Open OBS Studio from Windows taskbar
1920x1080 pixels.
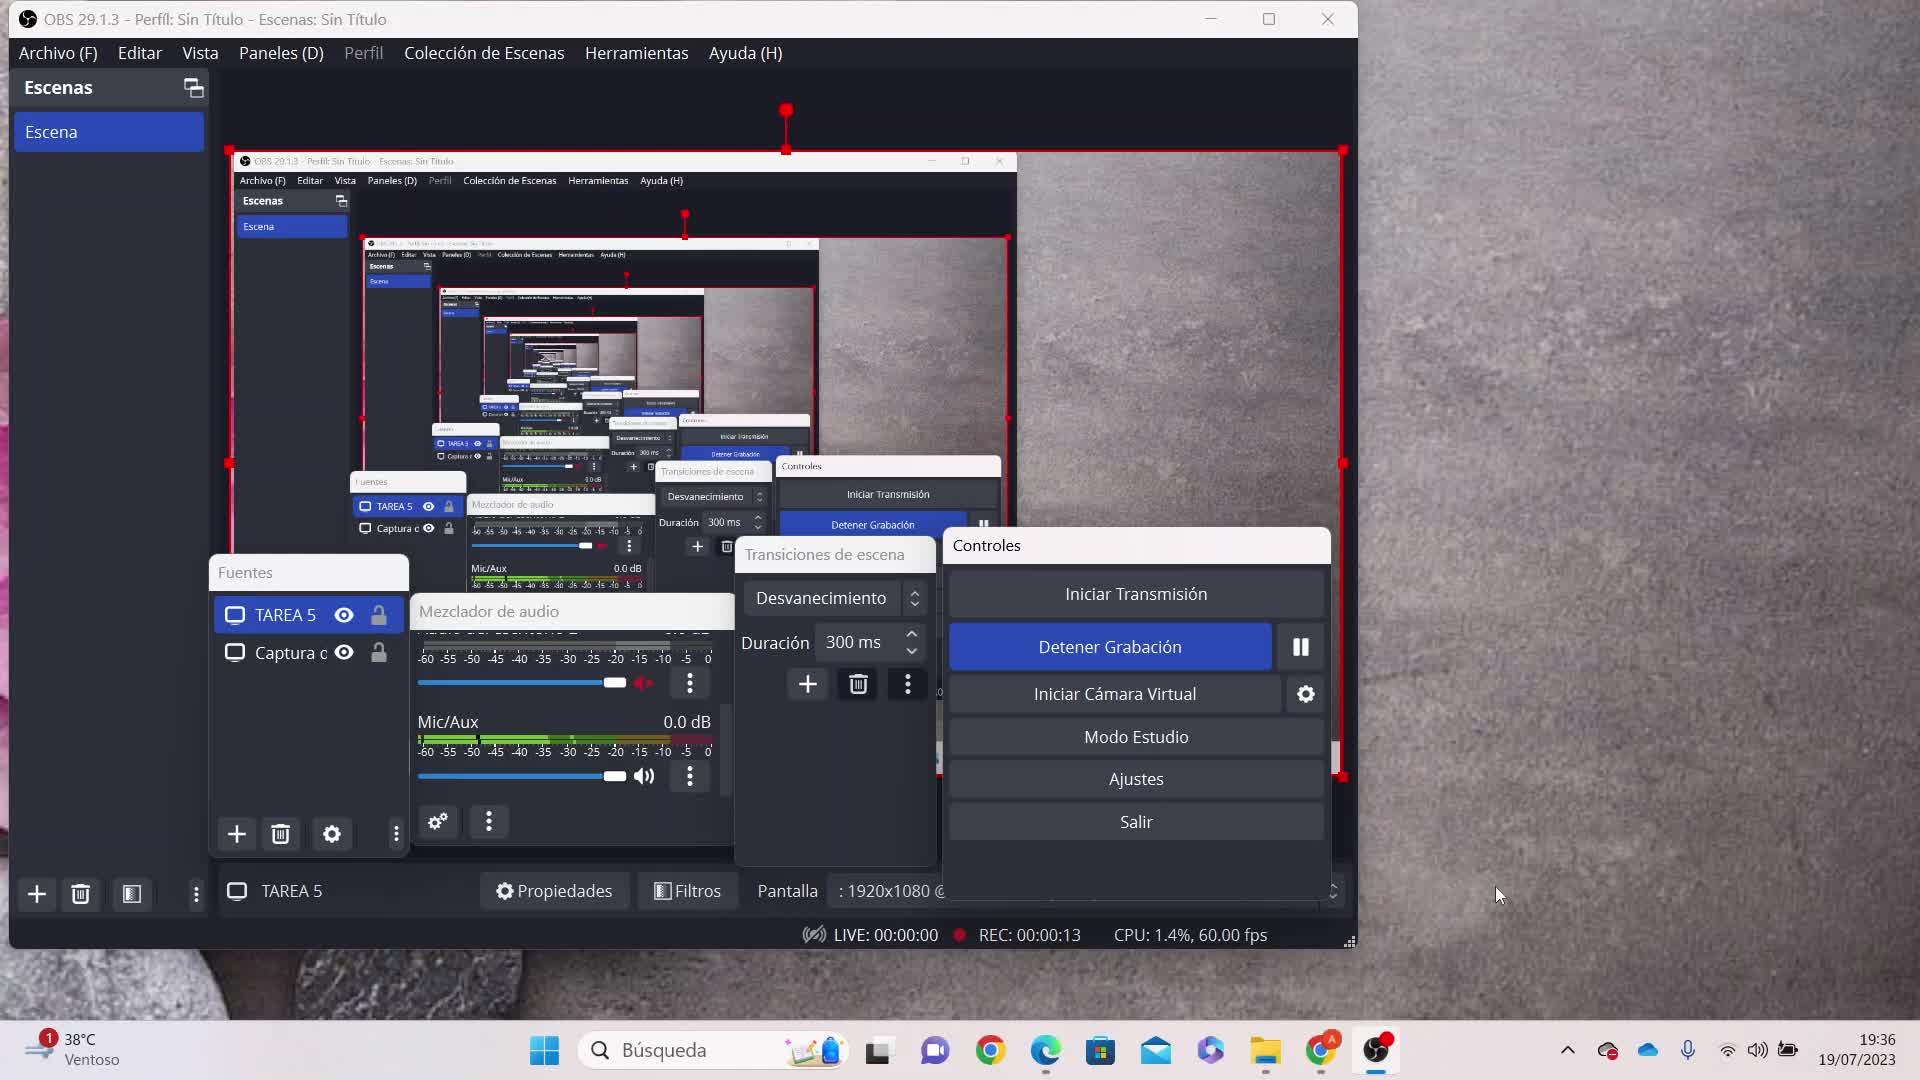pyautogui.click(x=1376, y=1050)
